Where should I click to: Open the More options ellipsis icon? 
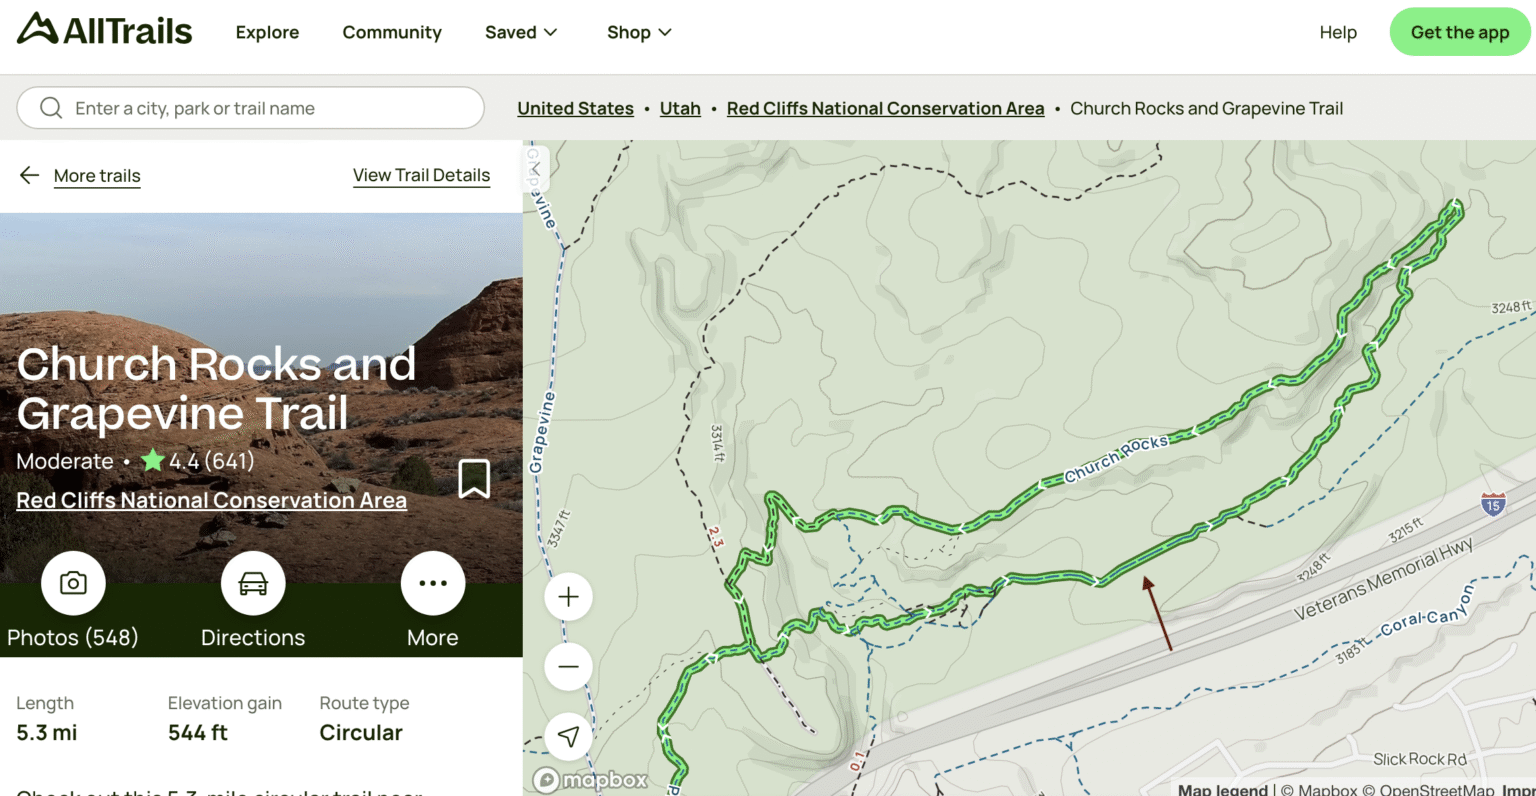click(432, 583)
